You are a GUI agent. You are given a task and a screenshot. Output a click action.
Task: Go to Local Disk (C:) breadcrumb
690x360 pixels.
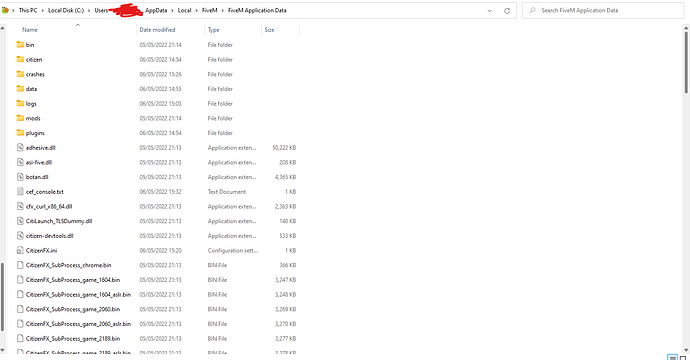tap(66, 11)
